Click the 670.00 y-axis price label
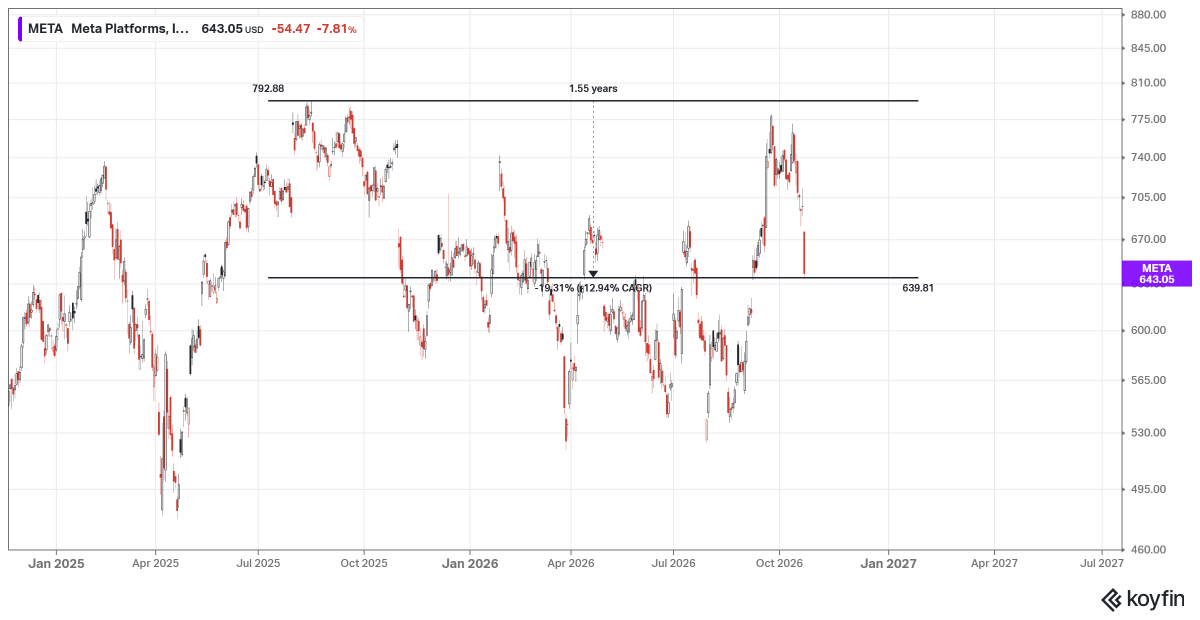This screenshot has height=620, width=1200. click(1148, 239)
